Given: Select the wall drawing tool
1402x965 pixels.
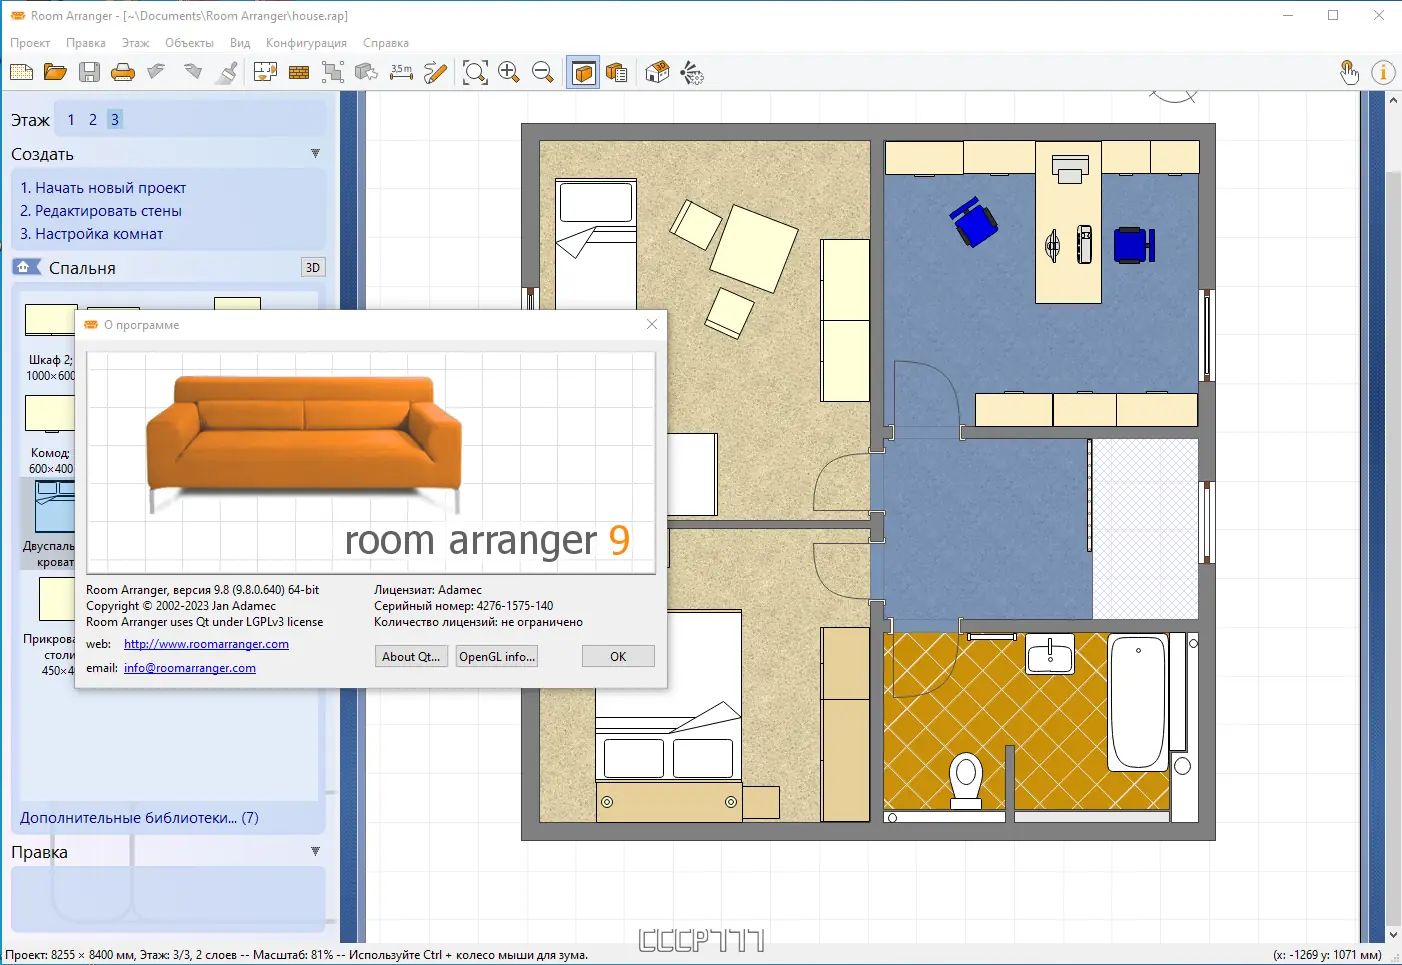Looking at the screenshot, I should pyautogui.click(x=299, y=71).
